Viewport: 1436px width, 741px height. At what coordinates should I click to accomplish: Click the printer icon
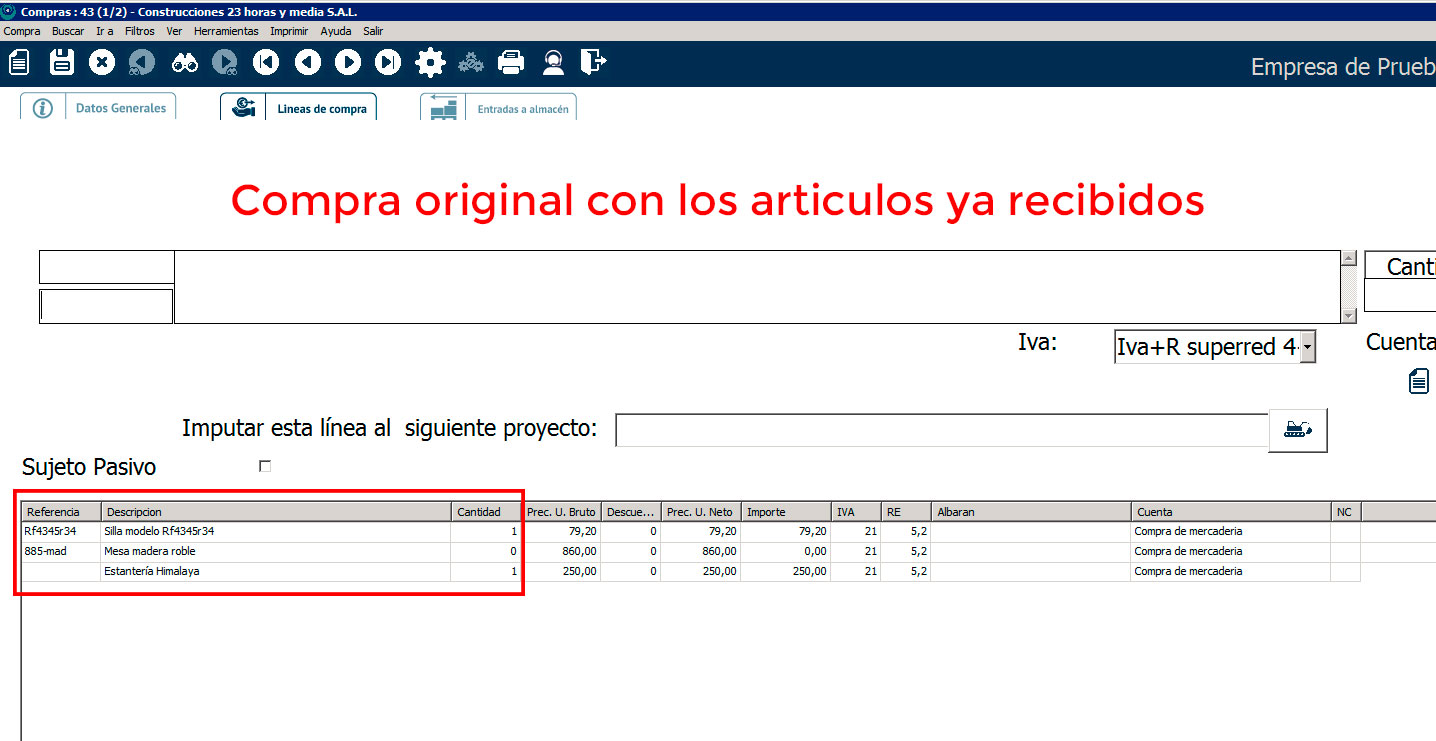tap(511, 63)
